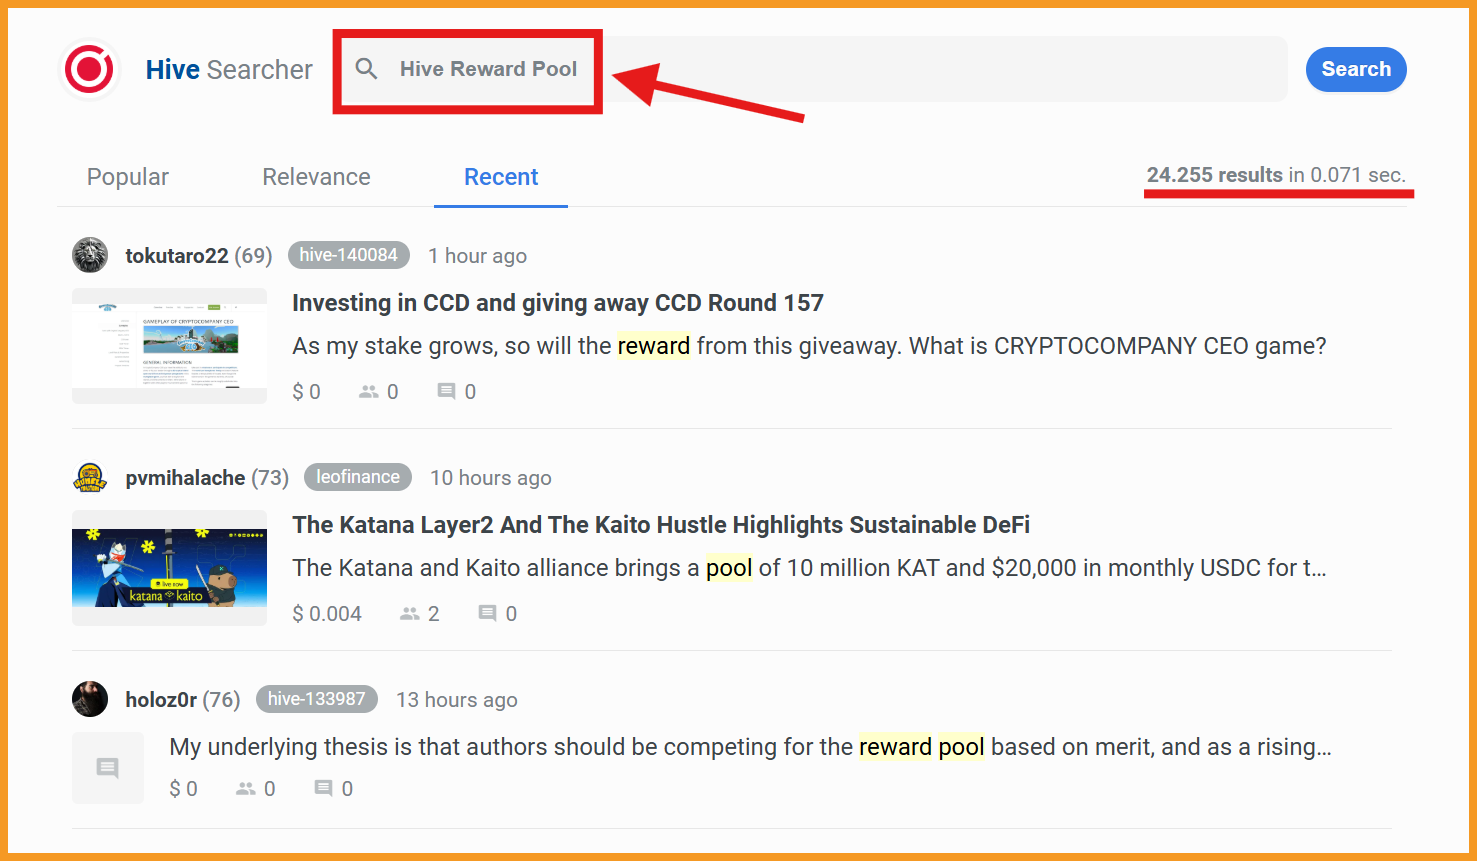Open pvmihalache's avatar icon
Screen dimensions: 1477x861
(x=90, y=477)
